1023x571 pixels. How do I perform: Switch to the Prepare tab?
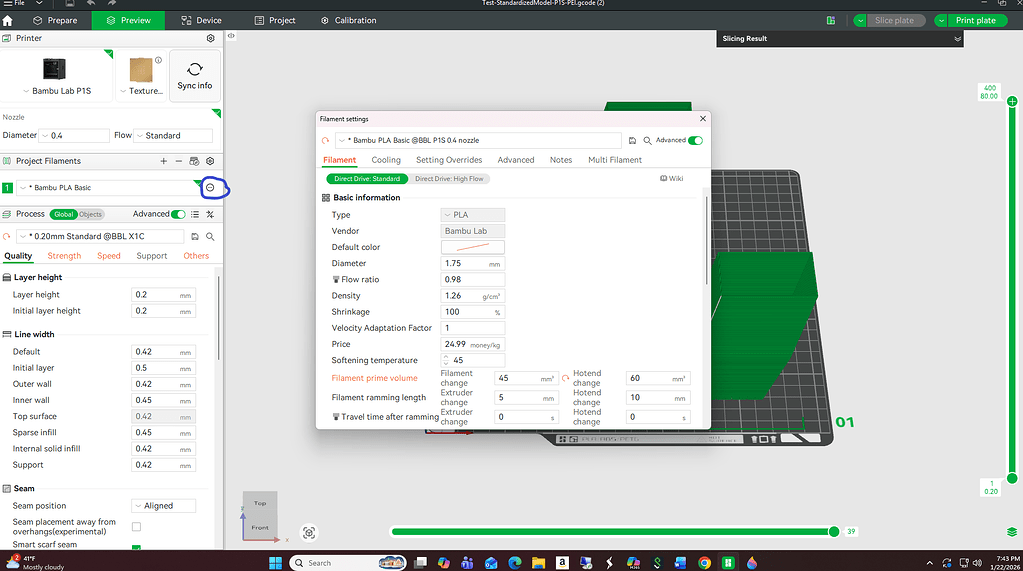click(55, 20)
